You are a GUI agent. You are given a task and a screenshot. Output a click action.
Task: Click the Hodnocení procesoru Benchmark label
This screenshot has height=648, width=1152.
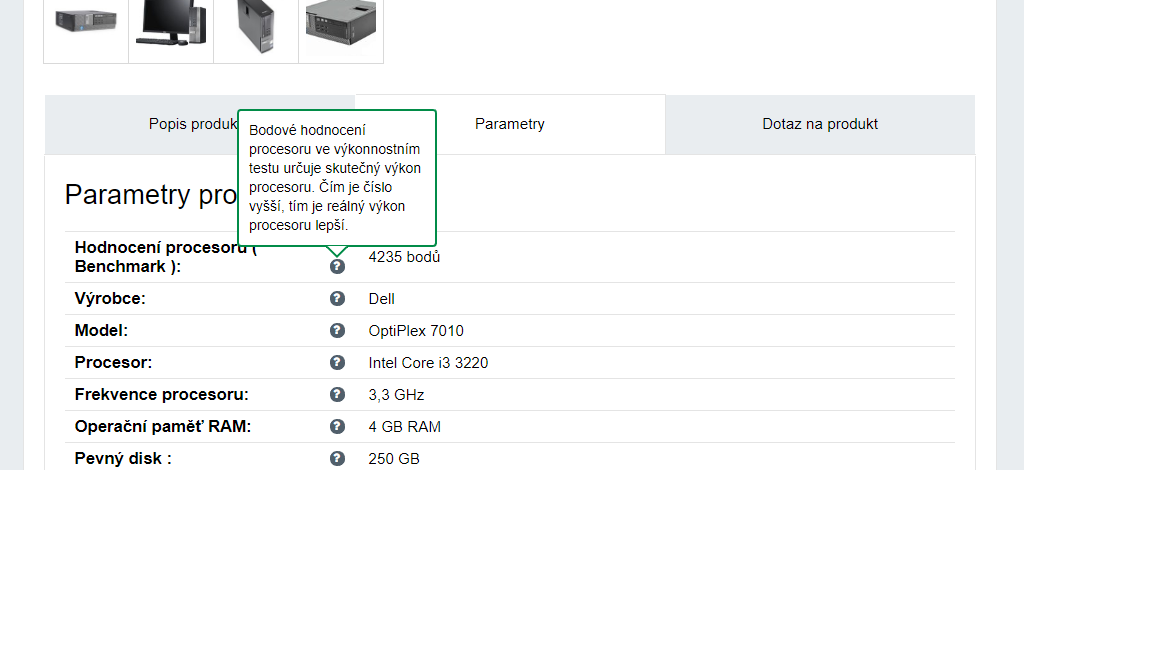point(166,257)
